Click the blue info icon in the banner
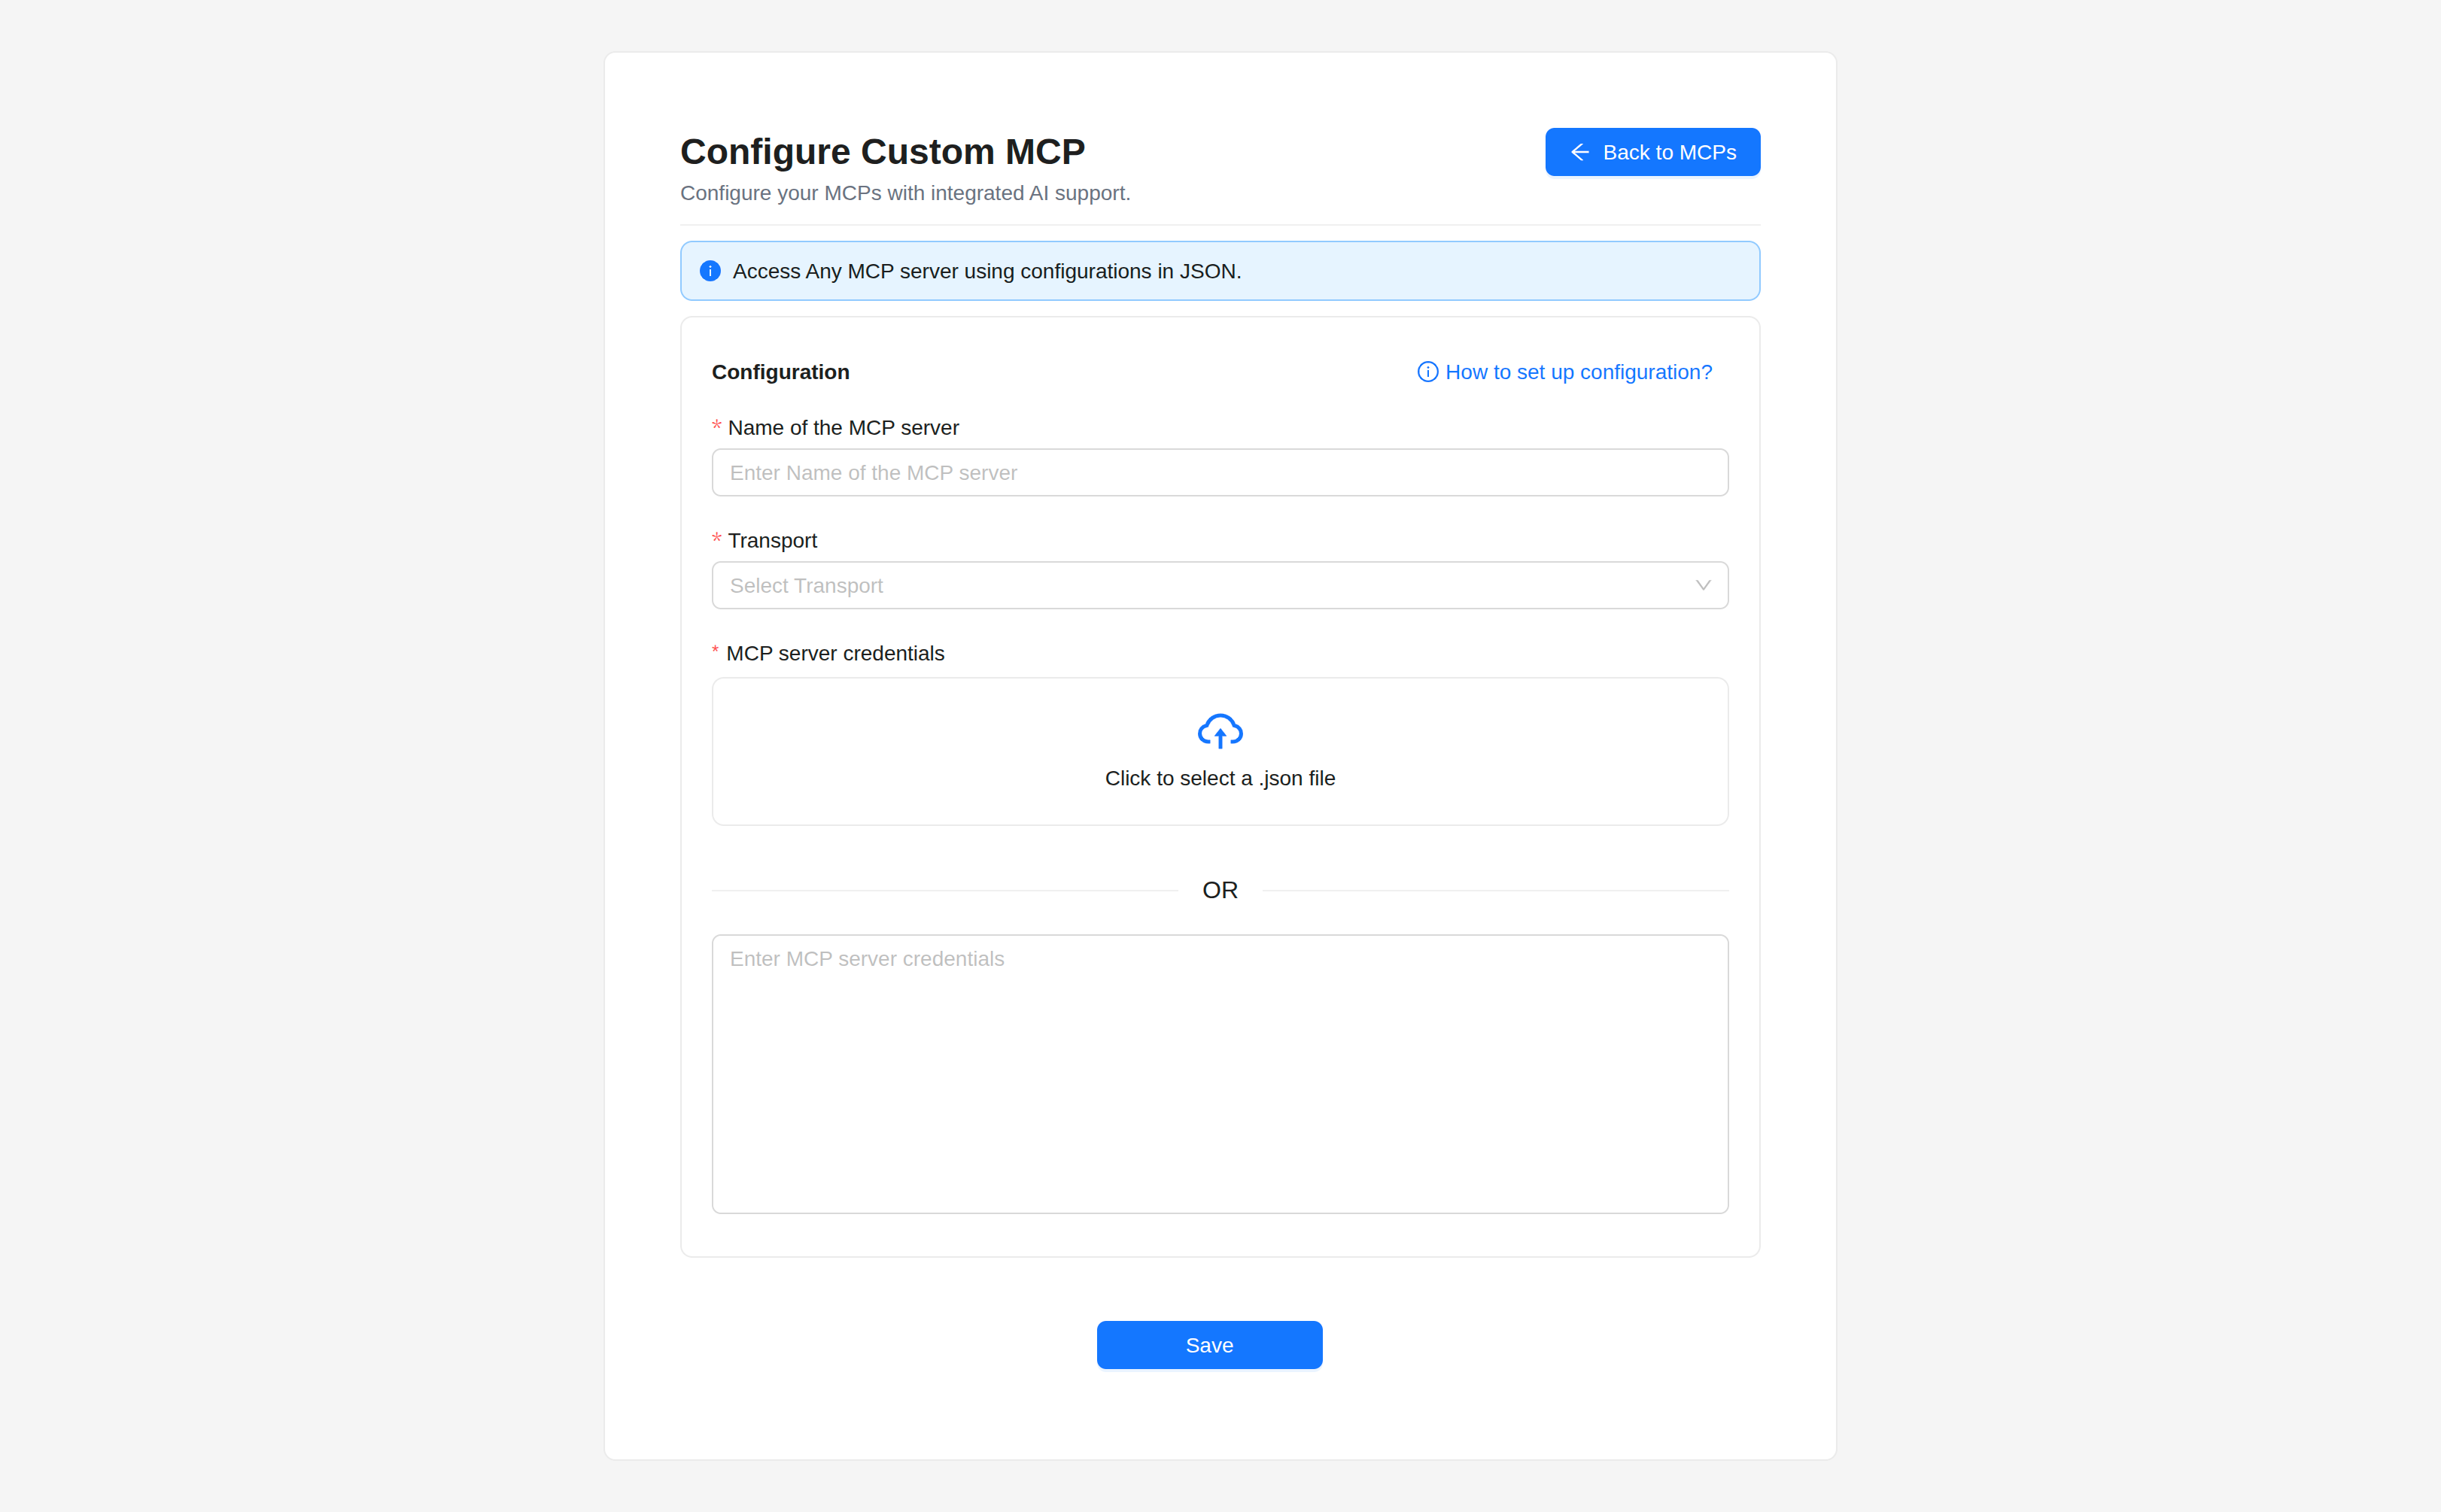The height and width of the screenshot is (1512, 2441). [710, 271]
